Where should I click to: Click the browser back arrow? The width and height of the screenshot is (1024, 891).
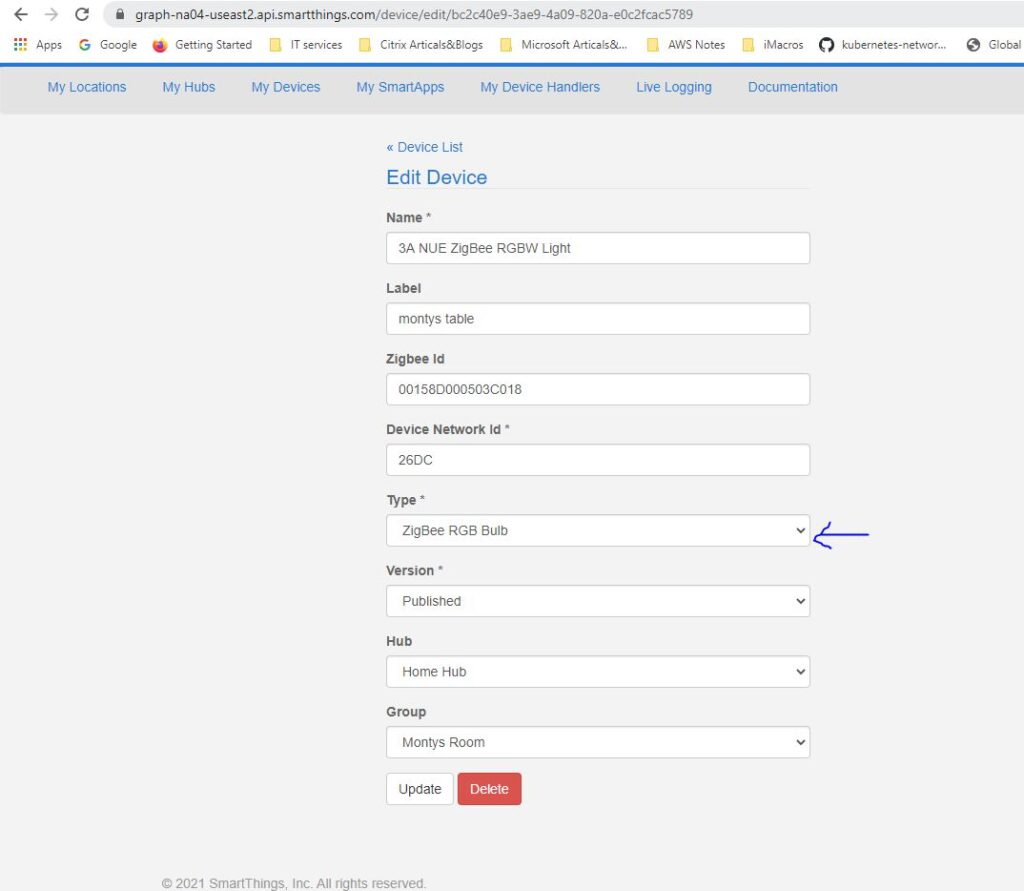(x=21, y=14)
